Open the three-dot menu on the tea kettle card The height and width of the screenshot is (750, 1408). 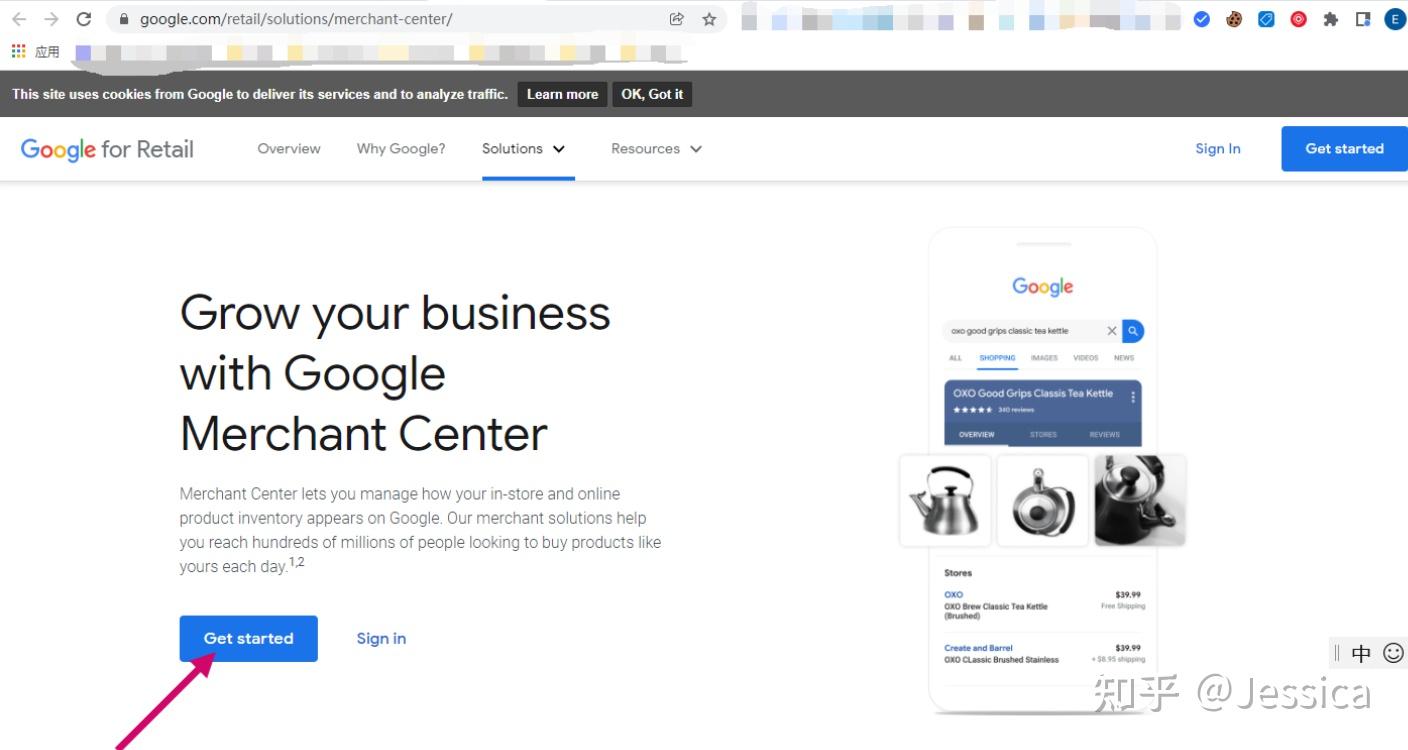point(1133,396)
